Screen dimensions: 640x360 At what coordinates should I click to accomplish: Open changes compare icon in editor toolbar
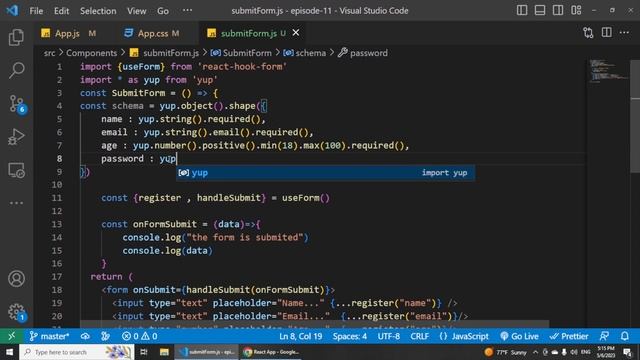(588, 33)
